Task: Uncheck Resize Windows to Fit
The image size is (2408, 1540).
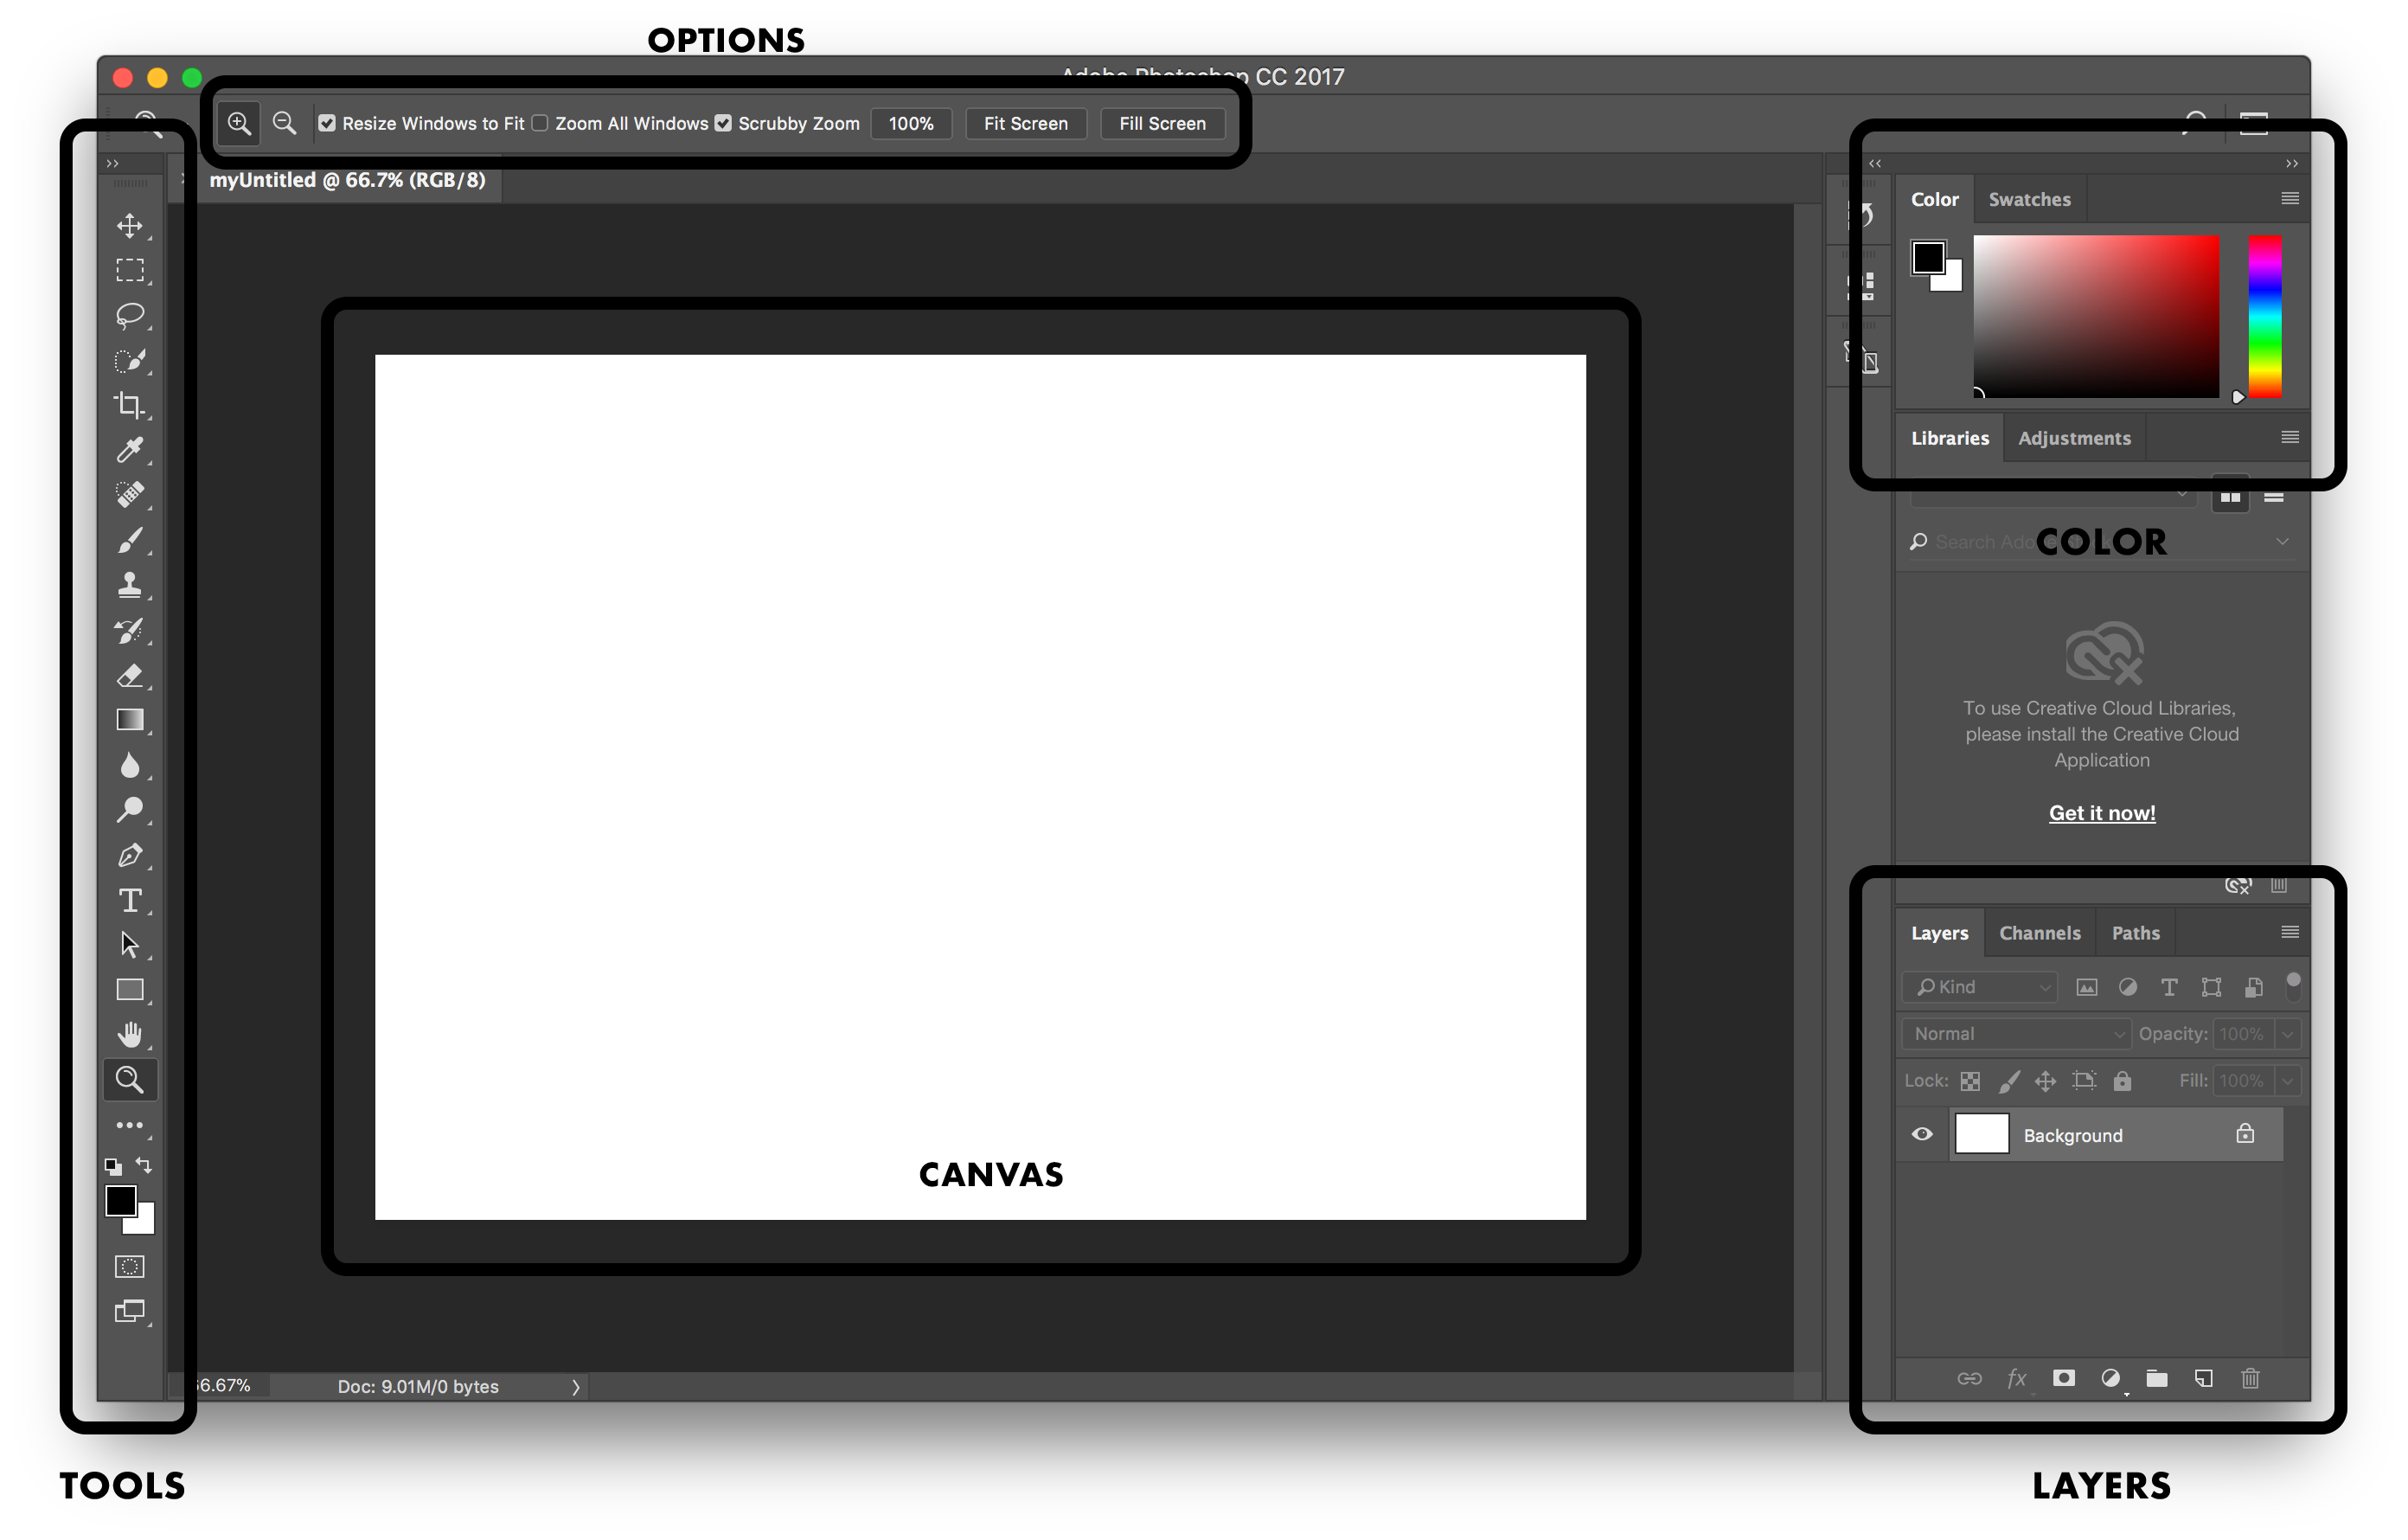Action: tap(327, 123)
